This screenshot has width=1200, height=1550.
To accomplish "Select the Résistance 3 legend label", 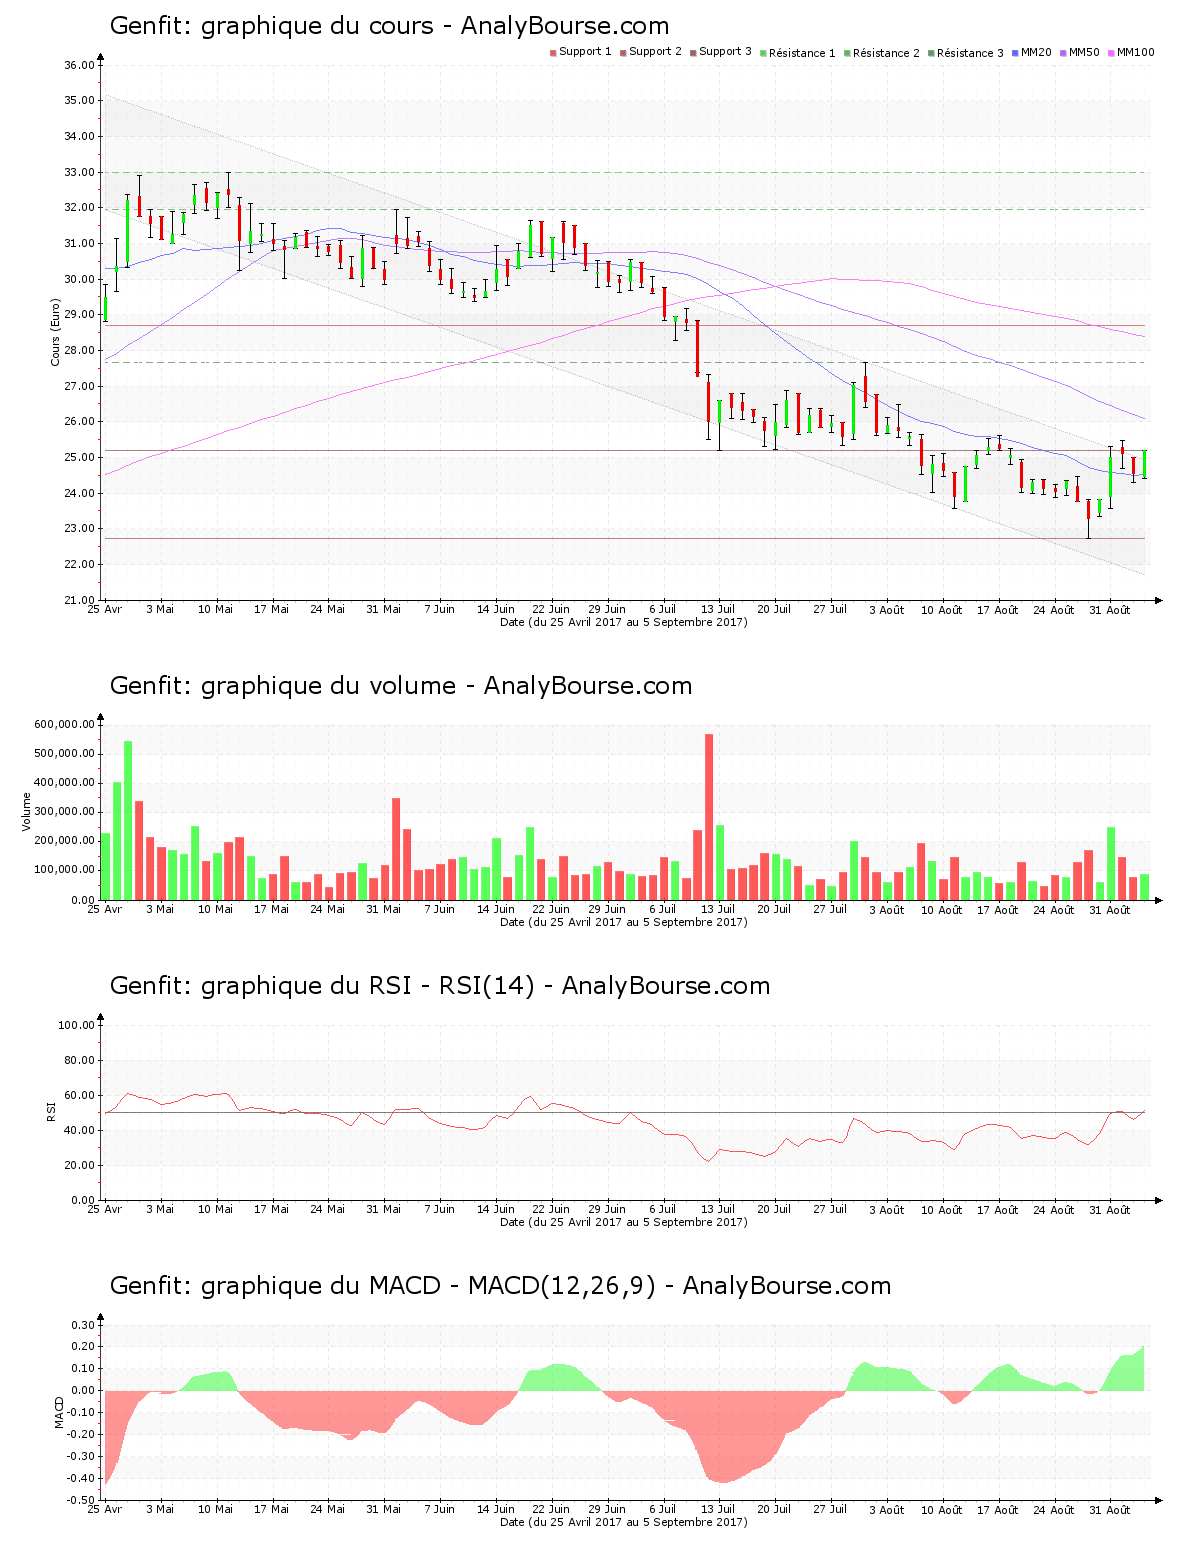I will pyautogui.click(x=970, y=53).
